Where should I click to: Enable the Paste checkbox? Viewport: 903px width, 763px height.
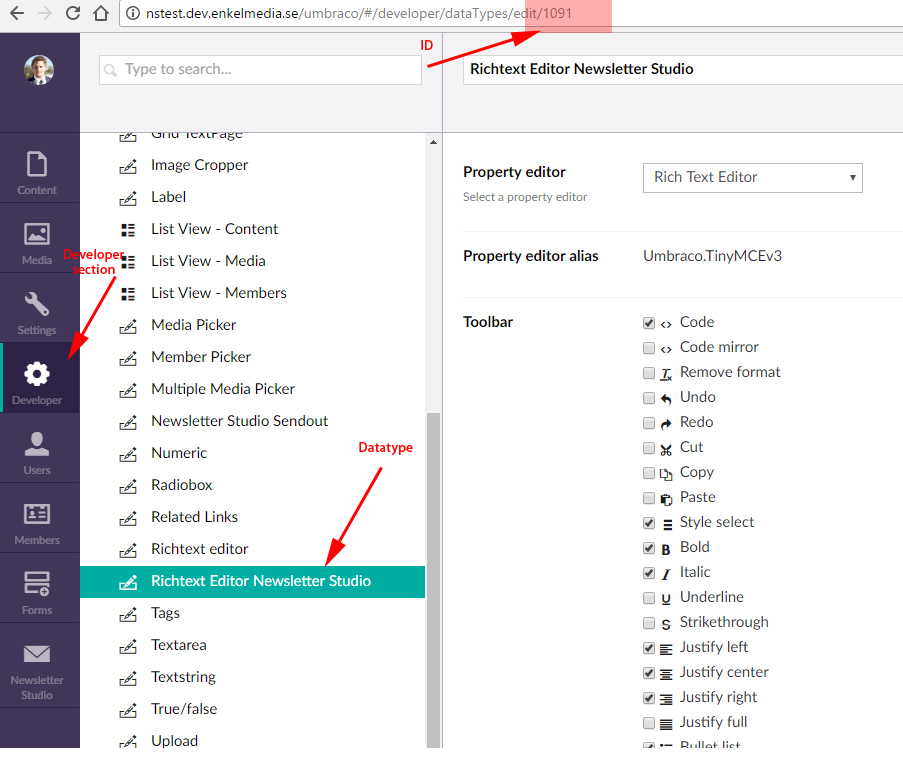[649, 498]
